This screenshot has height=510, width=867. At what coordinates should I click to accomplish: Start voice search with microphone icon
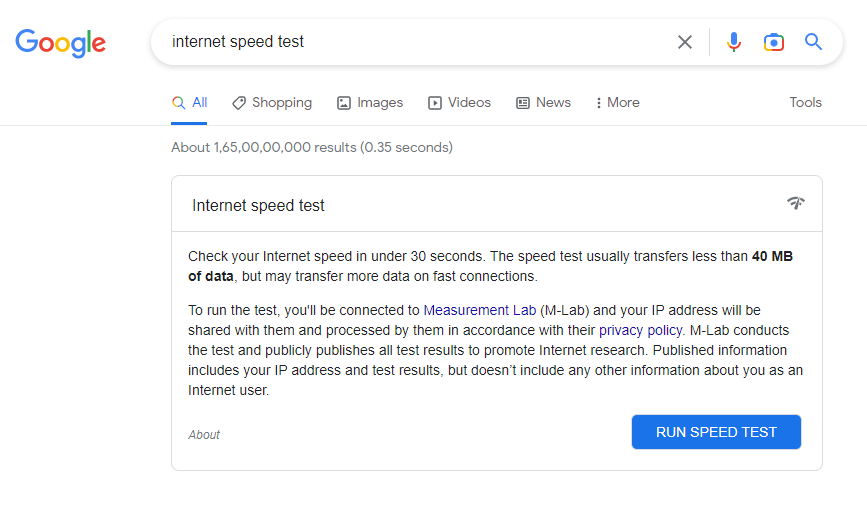[x=734, y=42]
